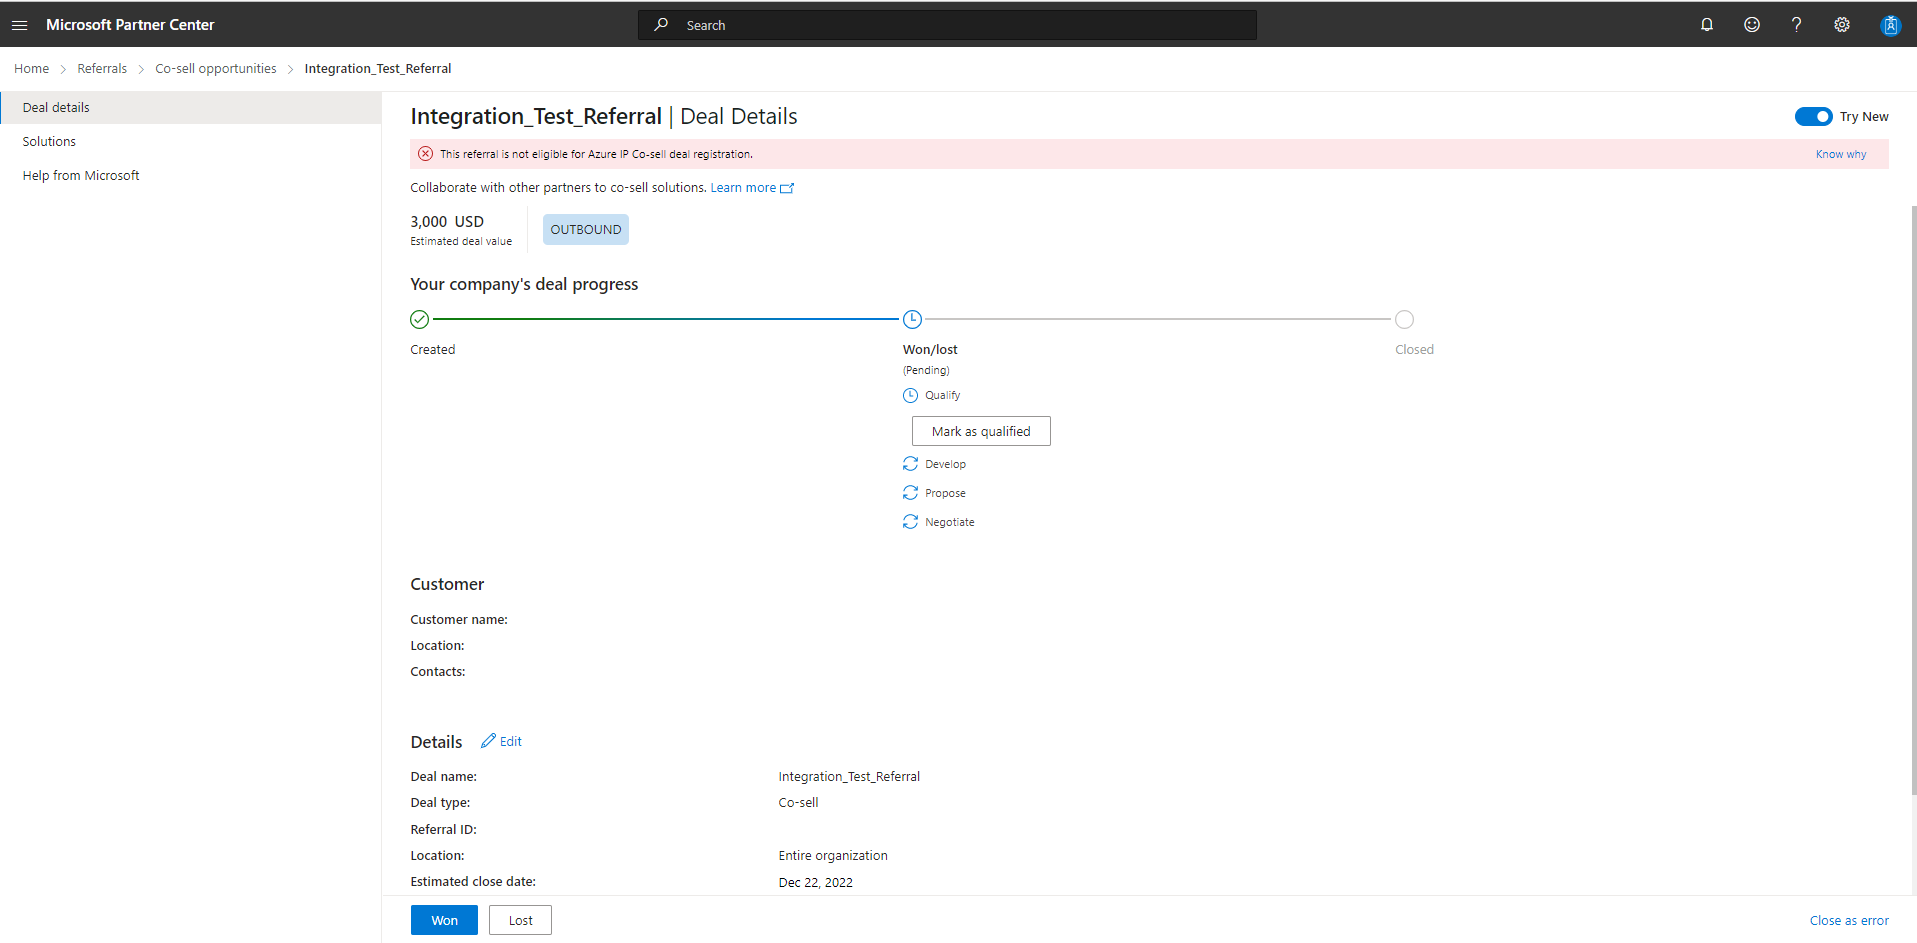Viewport: 1917px width, 943px height.
Task: Select Deal details in the sidebar
Action: [x=191, y=108]
